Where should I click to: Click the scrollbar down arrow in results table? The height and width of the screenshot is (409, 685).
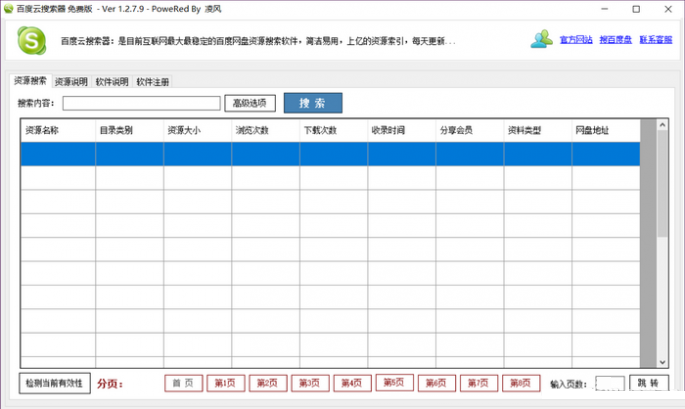(x=662, y=361)
